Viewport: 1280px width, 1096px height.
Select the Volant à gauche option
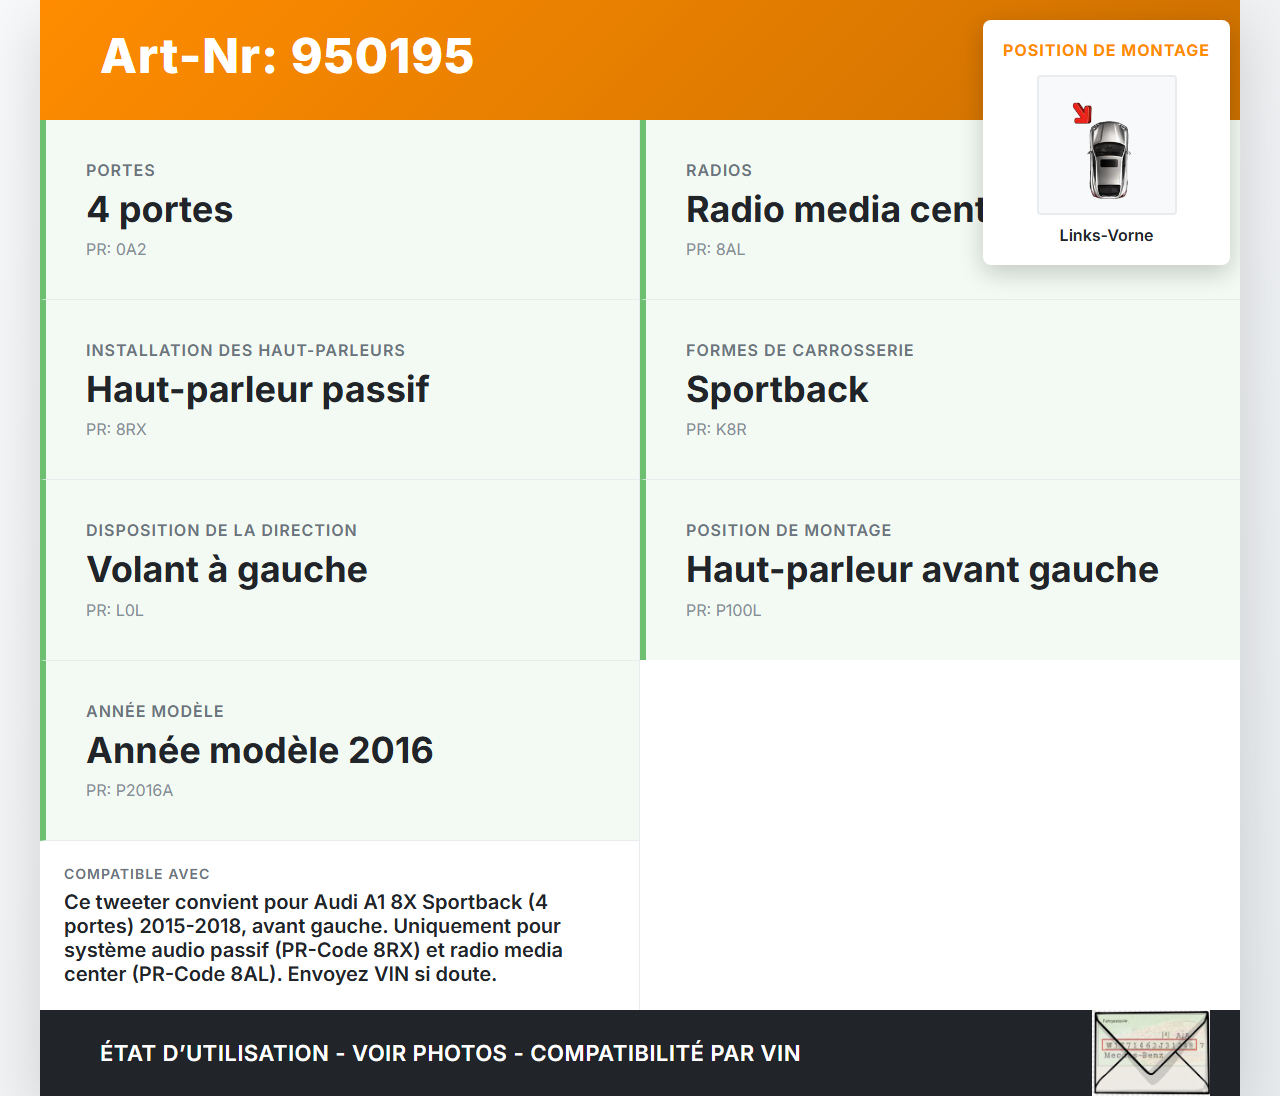[227, 570]
